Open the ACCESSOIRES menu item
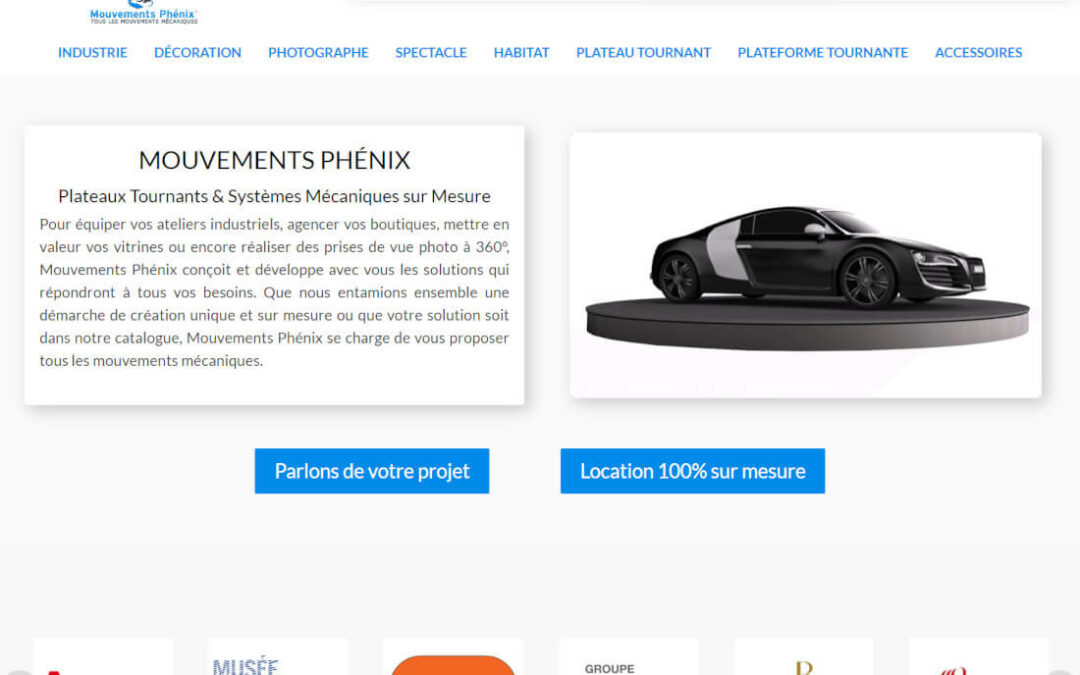This screenshot has width=1080, height=675. [x=978, y=52]
